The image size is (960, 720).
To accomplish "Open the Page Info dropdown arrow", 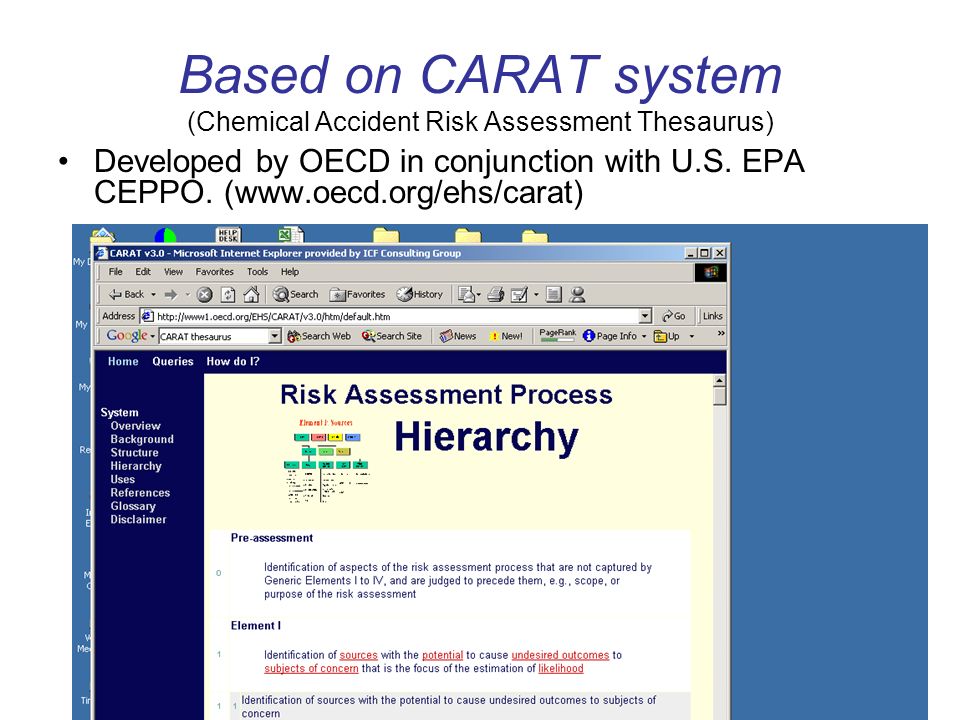I will [644, 336].
